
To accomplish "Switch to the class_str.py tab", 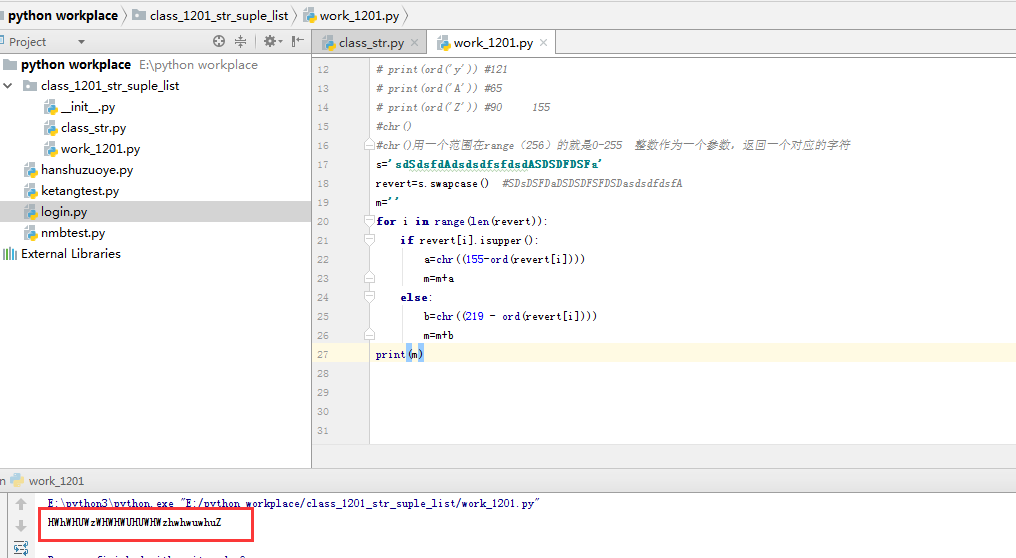I will (x=370, y=43).
